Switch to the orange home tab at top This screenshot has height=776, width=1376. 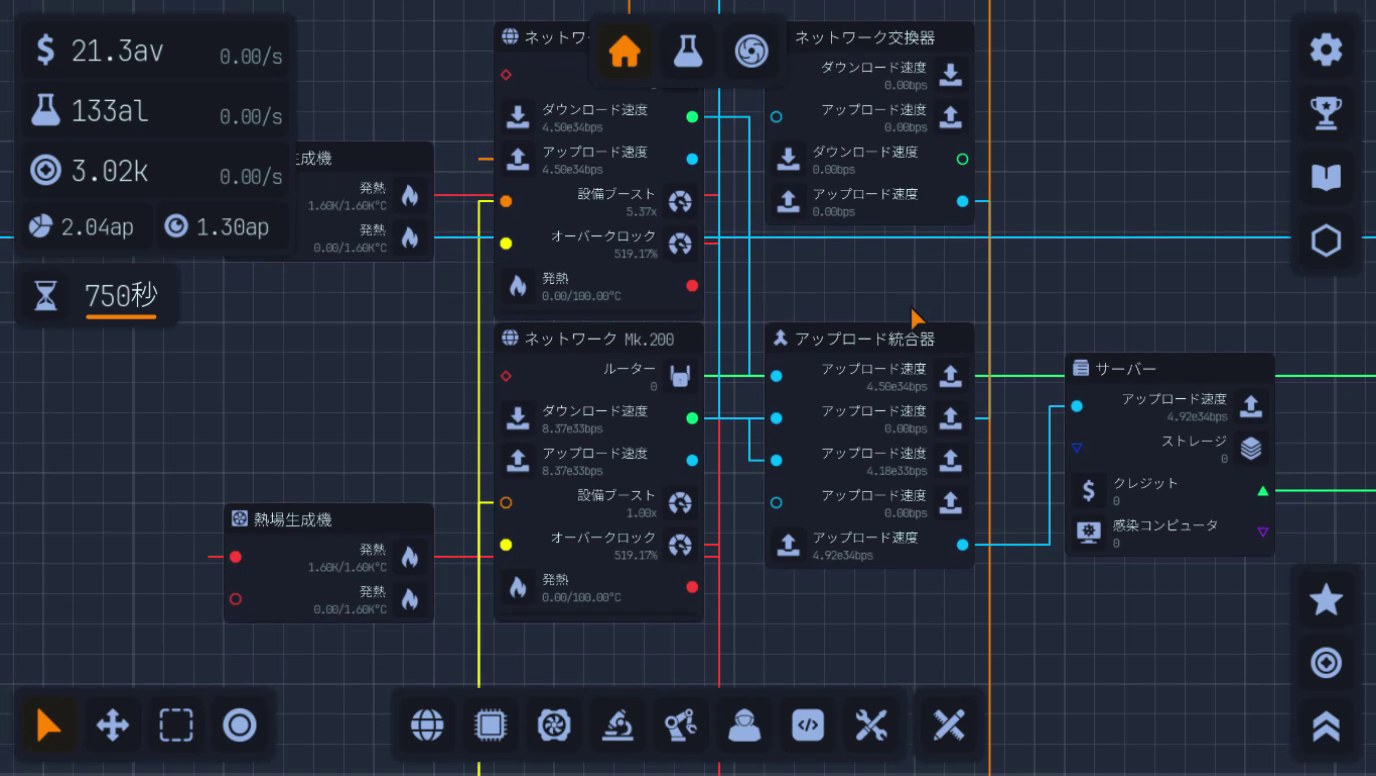(x=624, y=51)
